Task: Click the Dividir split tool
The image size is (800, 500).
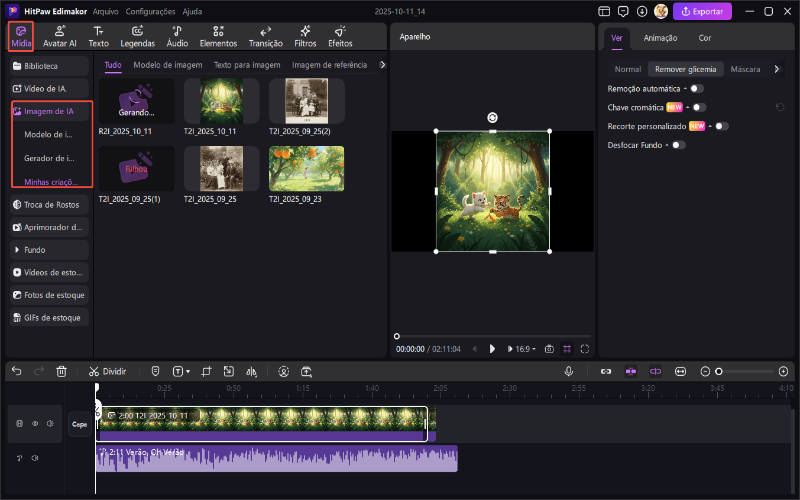Action: click(107, 371)
